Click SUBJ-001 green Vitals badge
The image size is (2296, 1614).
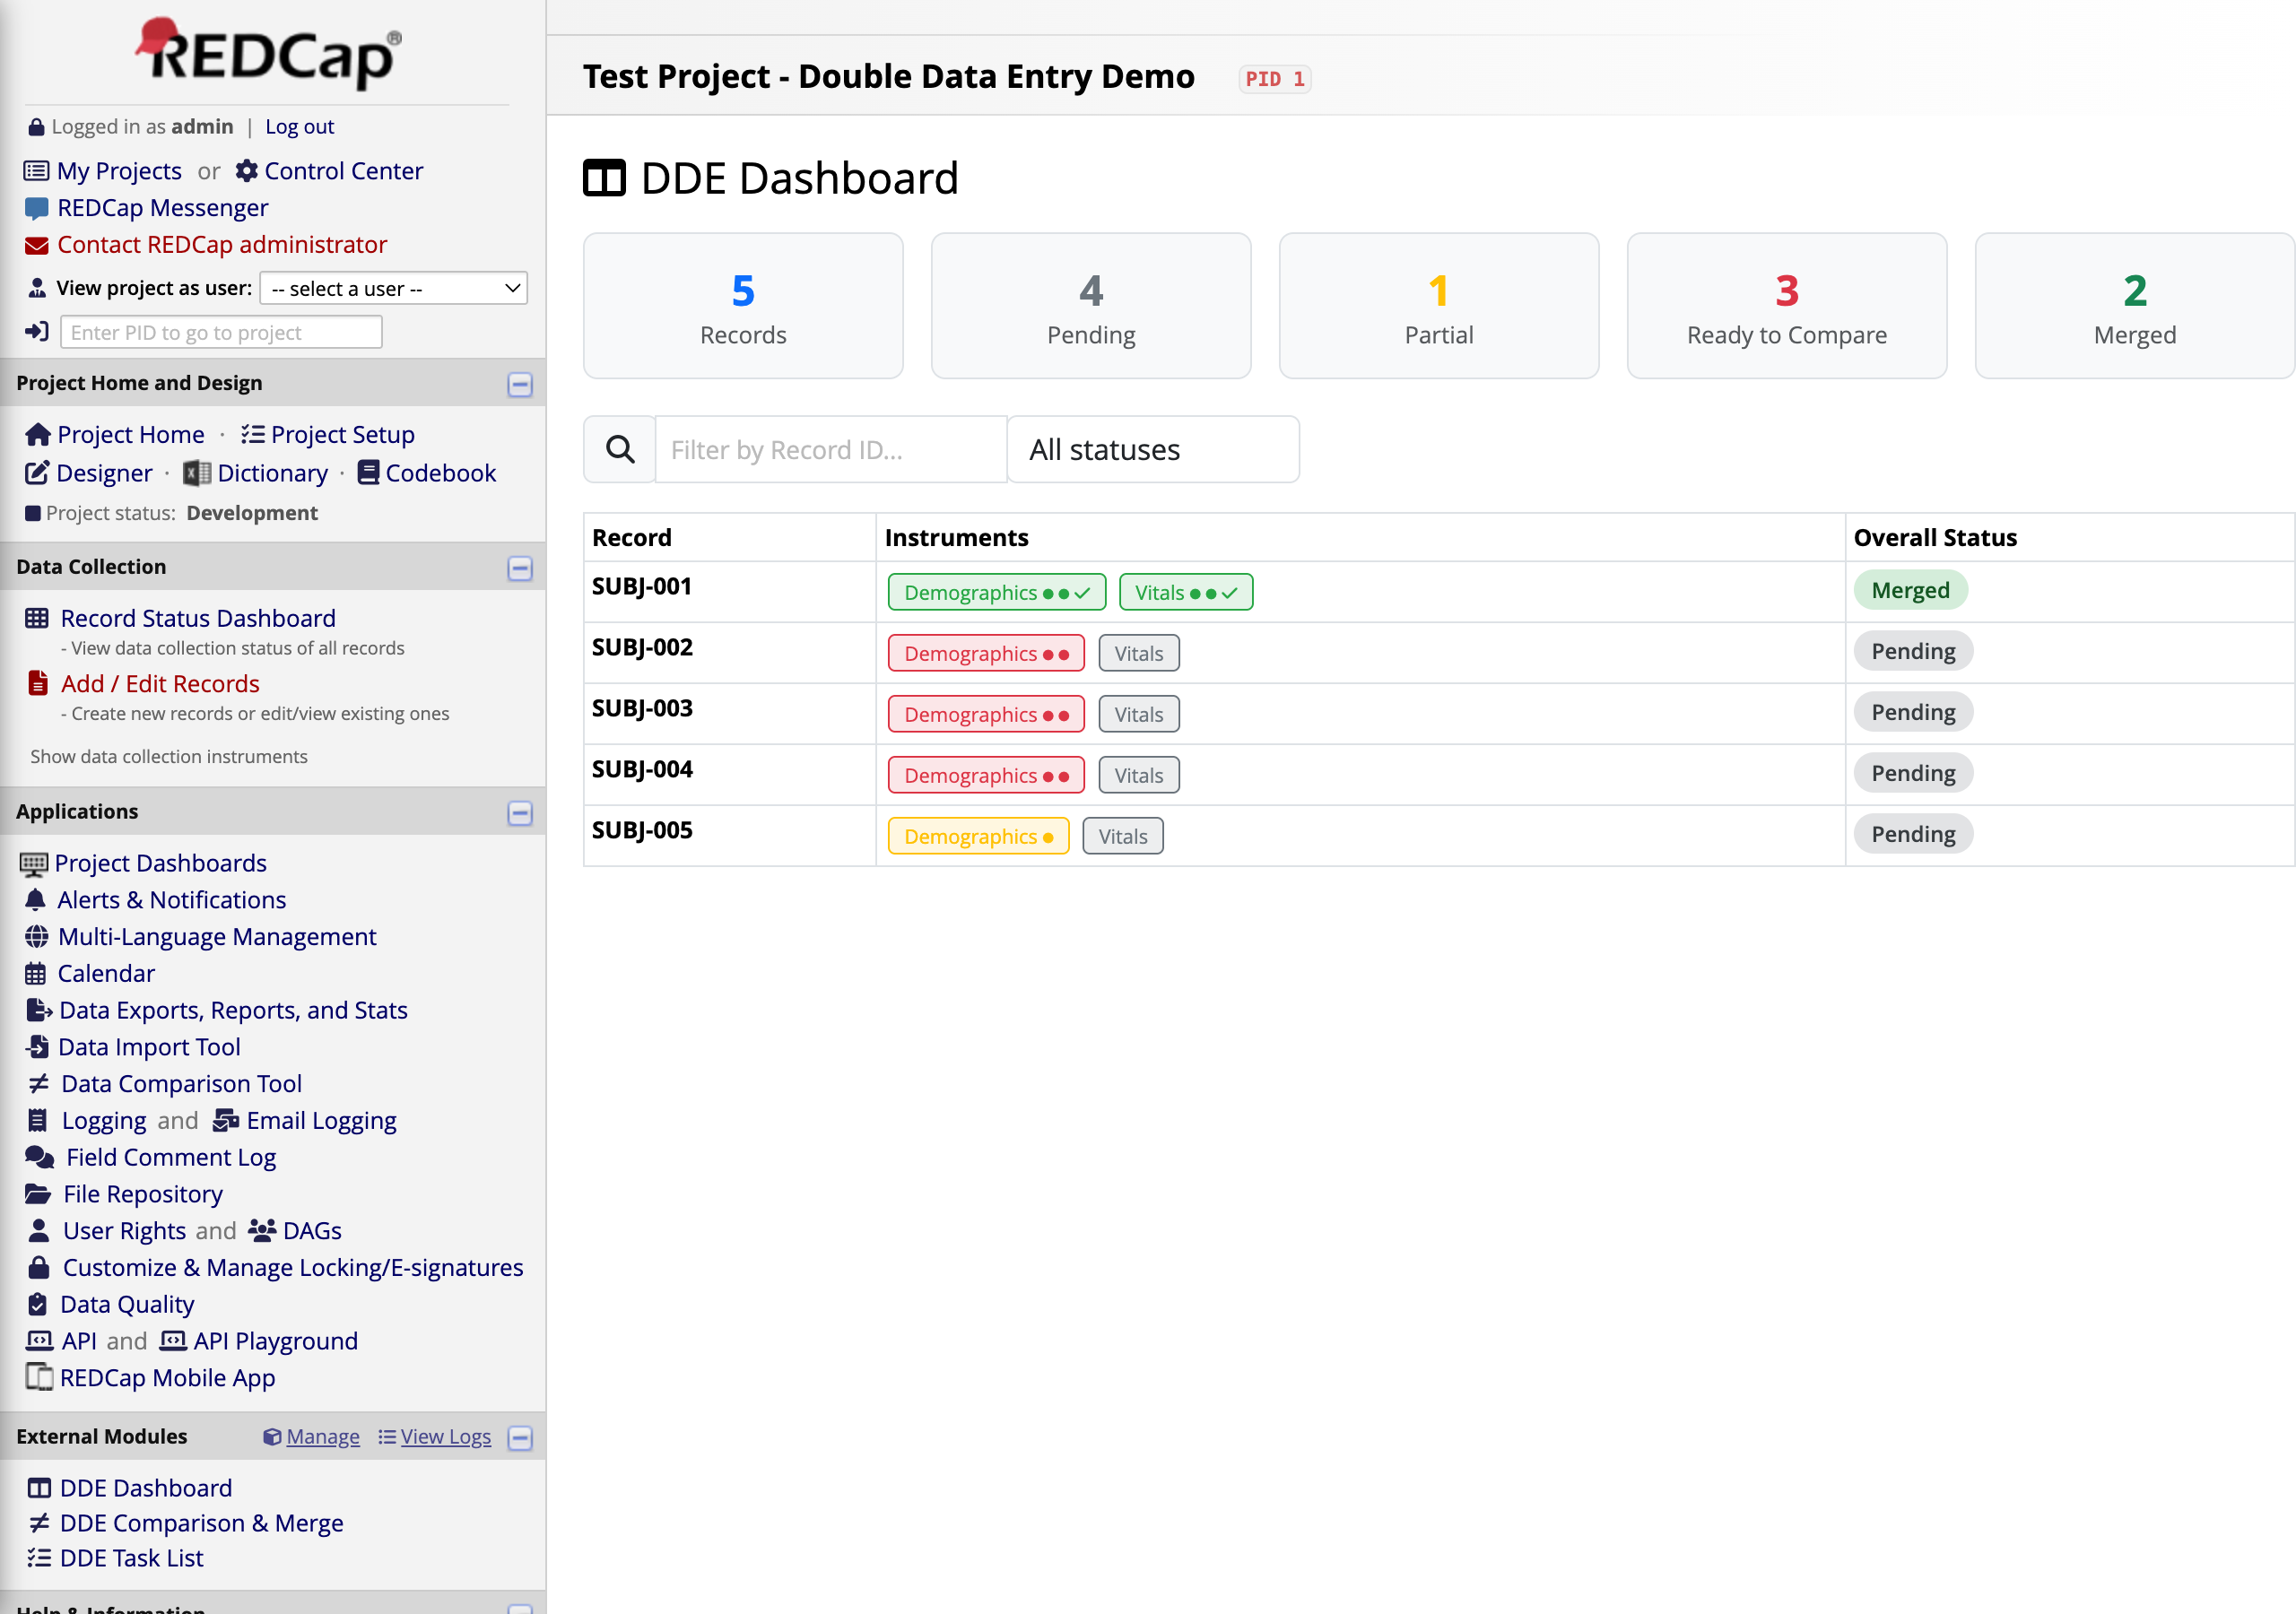tap(1185, 592)
